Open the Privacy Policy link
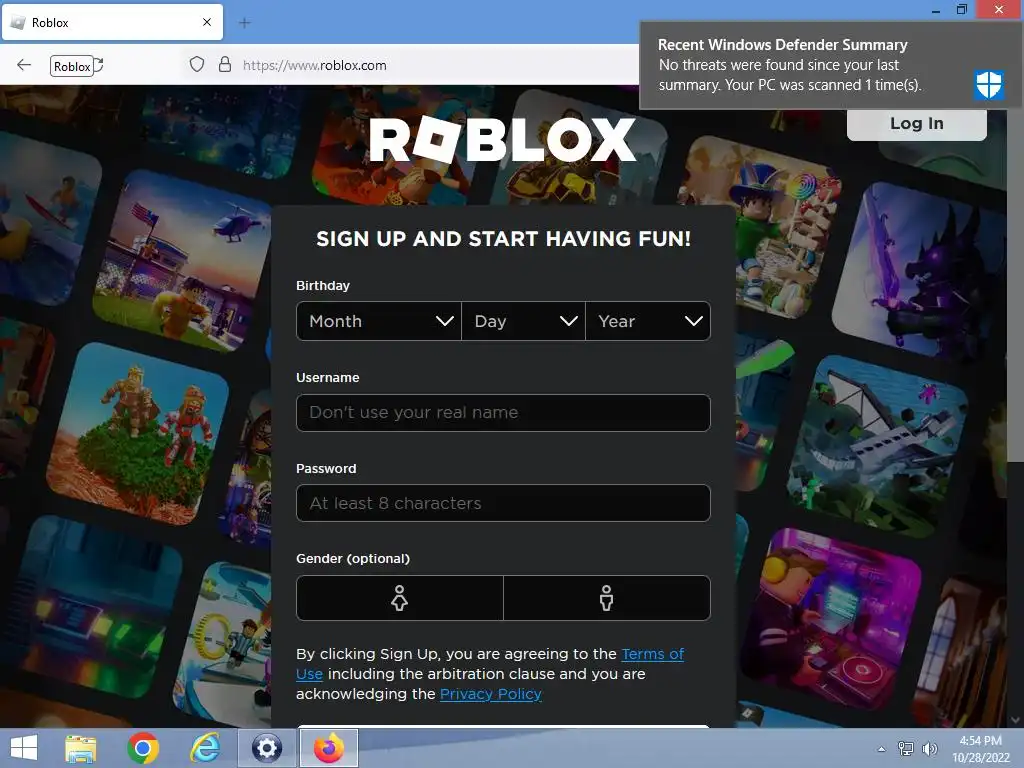 (490, 694)
